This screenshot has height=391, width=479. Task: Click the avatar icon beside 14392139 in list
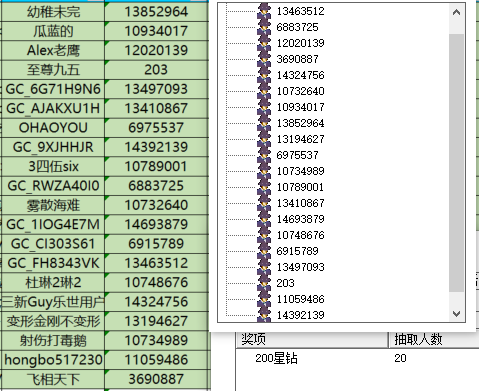point(264,314)
